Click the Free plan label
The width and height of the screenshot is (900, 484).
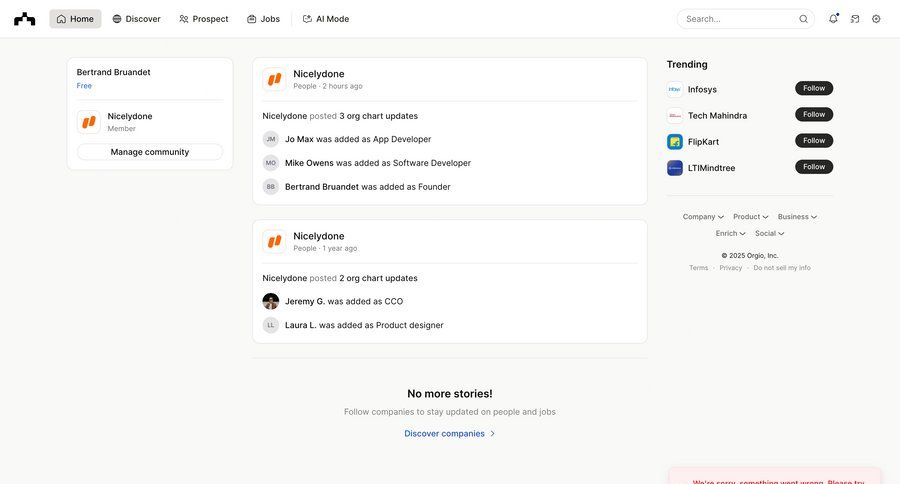[x=84, y=86]
